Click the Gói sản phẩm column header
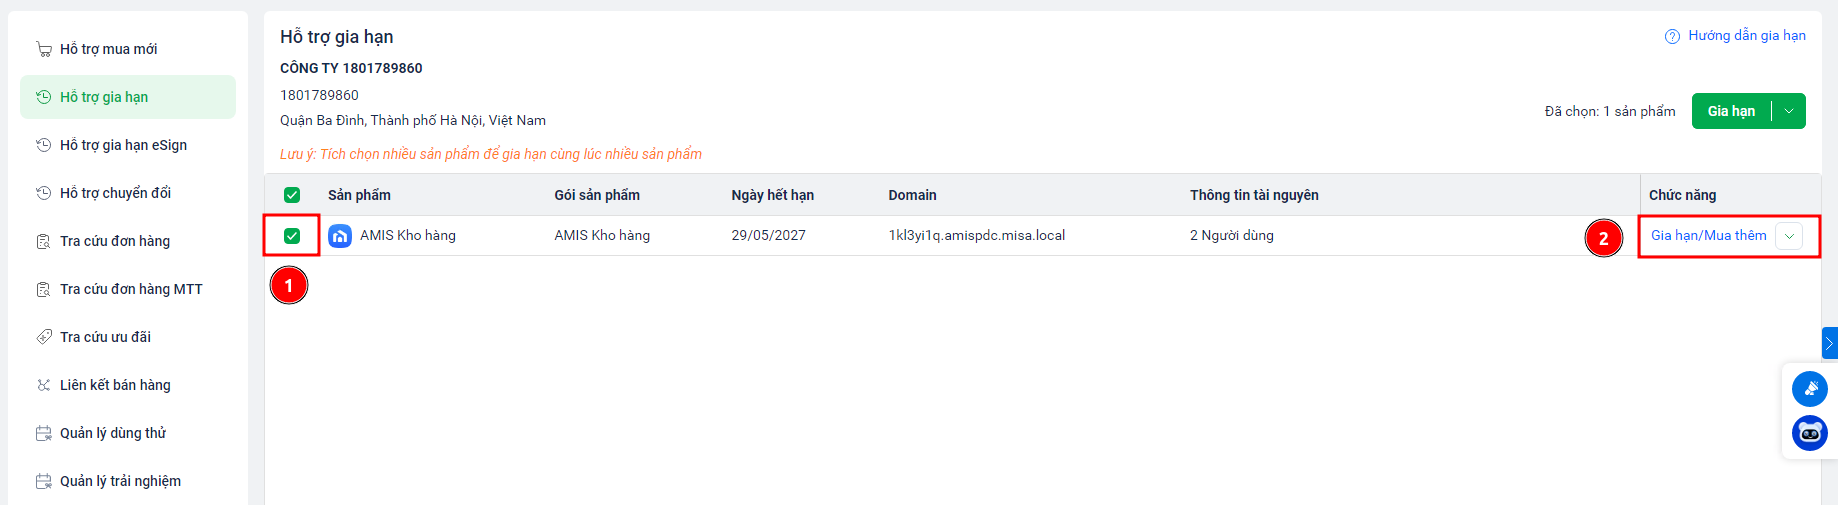Viewport: 1838px width, 505px height. 597,195
